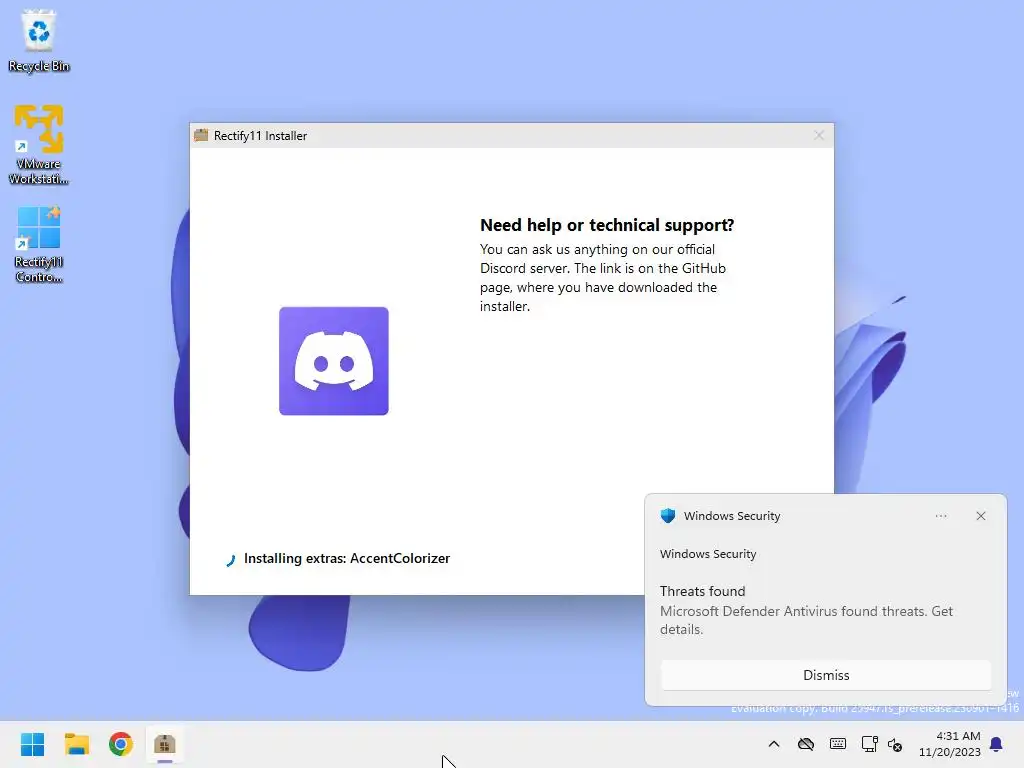Select the VMware Workstation desktop shortcut
The width and height of the screenshot is (1024, 768).
point(39,145)
